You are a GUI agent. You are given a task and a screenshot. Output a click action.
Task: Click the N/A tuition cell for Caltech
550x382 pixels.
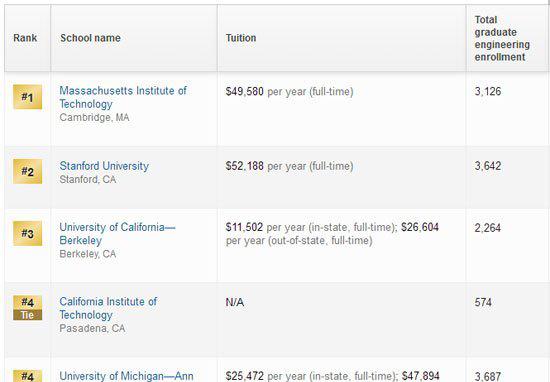(x=235, y=302)
